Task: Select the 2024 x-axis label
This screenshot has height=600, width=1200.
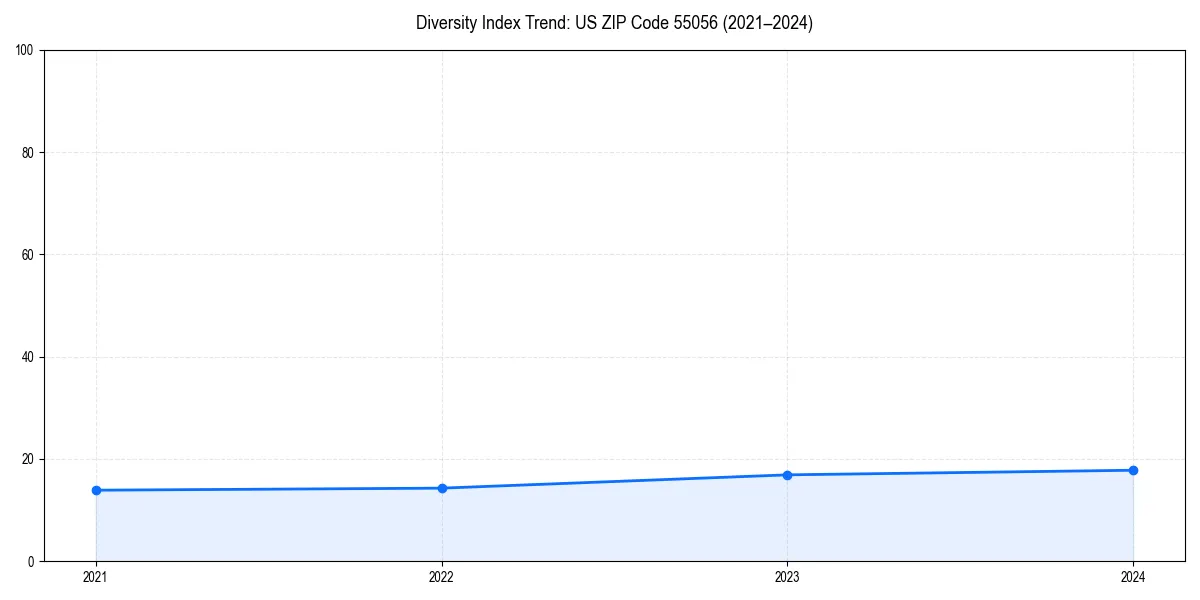Action: click(x=1133, y=577)
